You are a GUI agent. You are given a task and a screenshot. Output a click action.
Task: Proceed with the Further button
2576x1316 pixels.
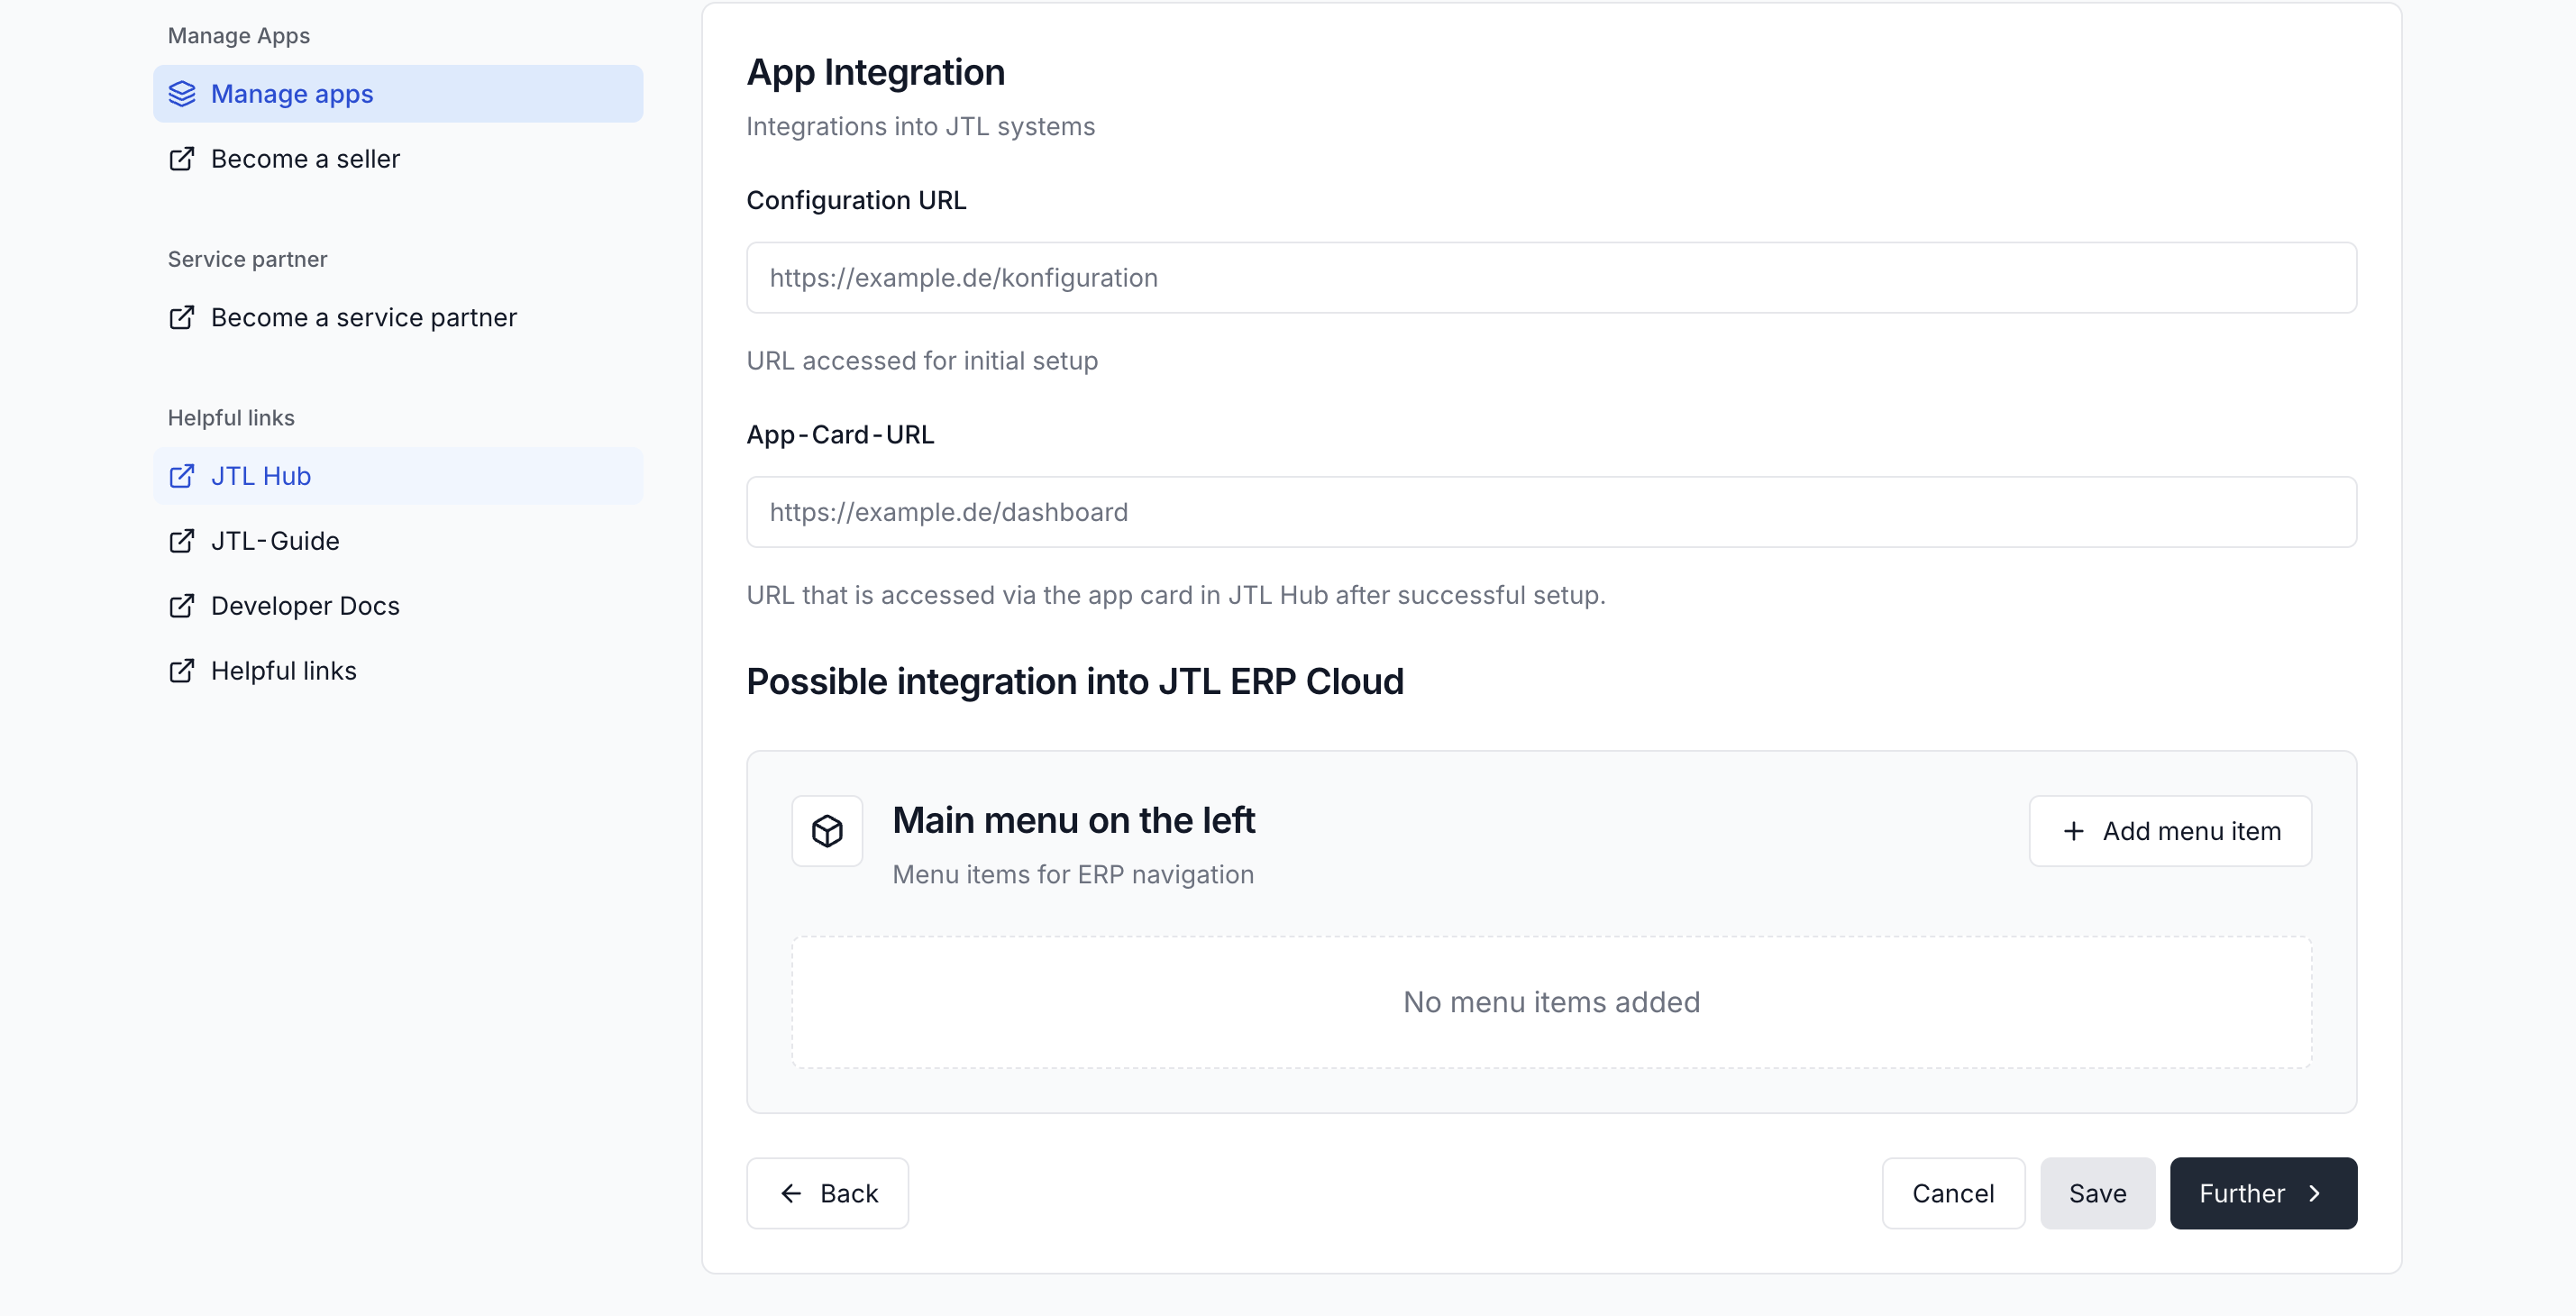[2263, 1193]
